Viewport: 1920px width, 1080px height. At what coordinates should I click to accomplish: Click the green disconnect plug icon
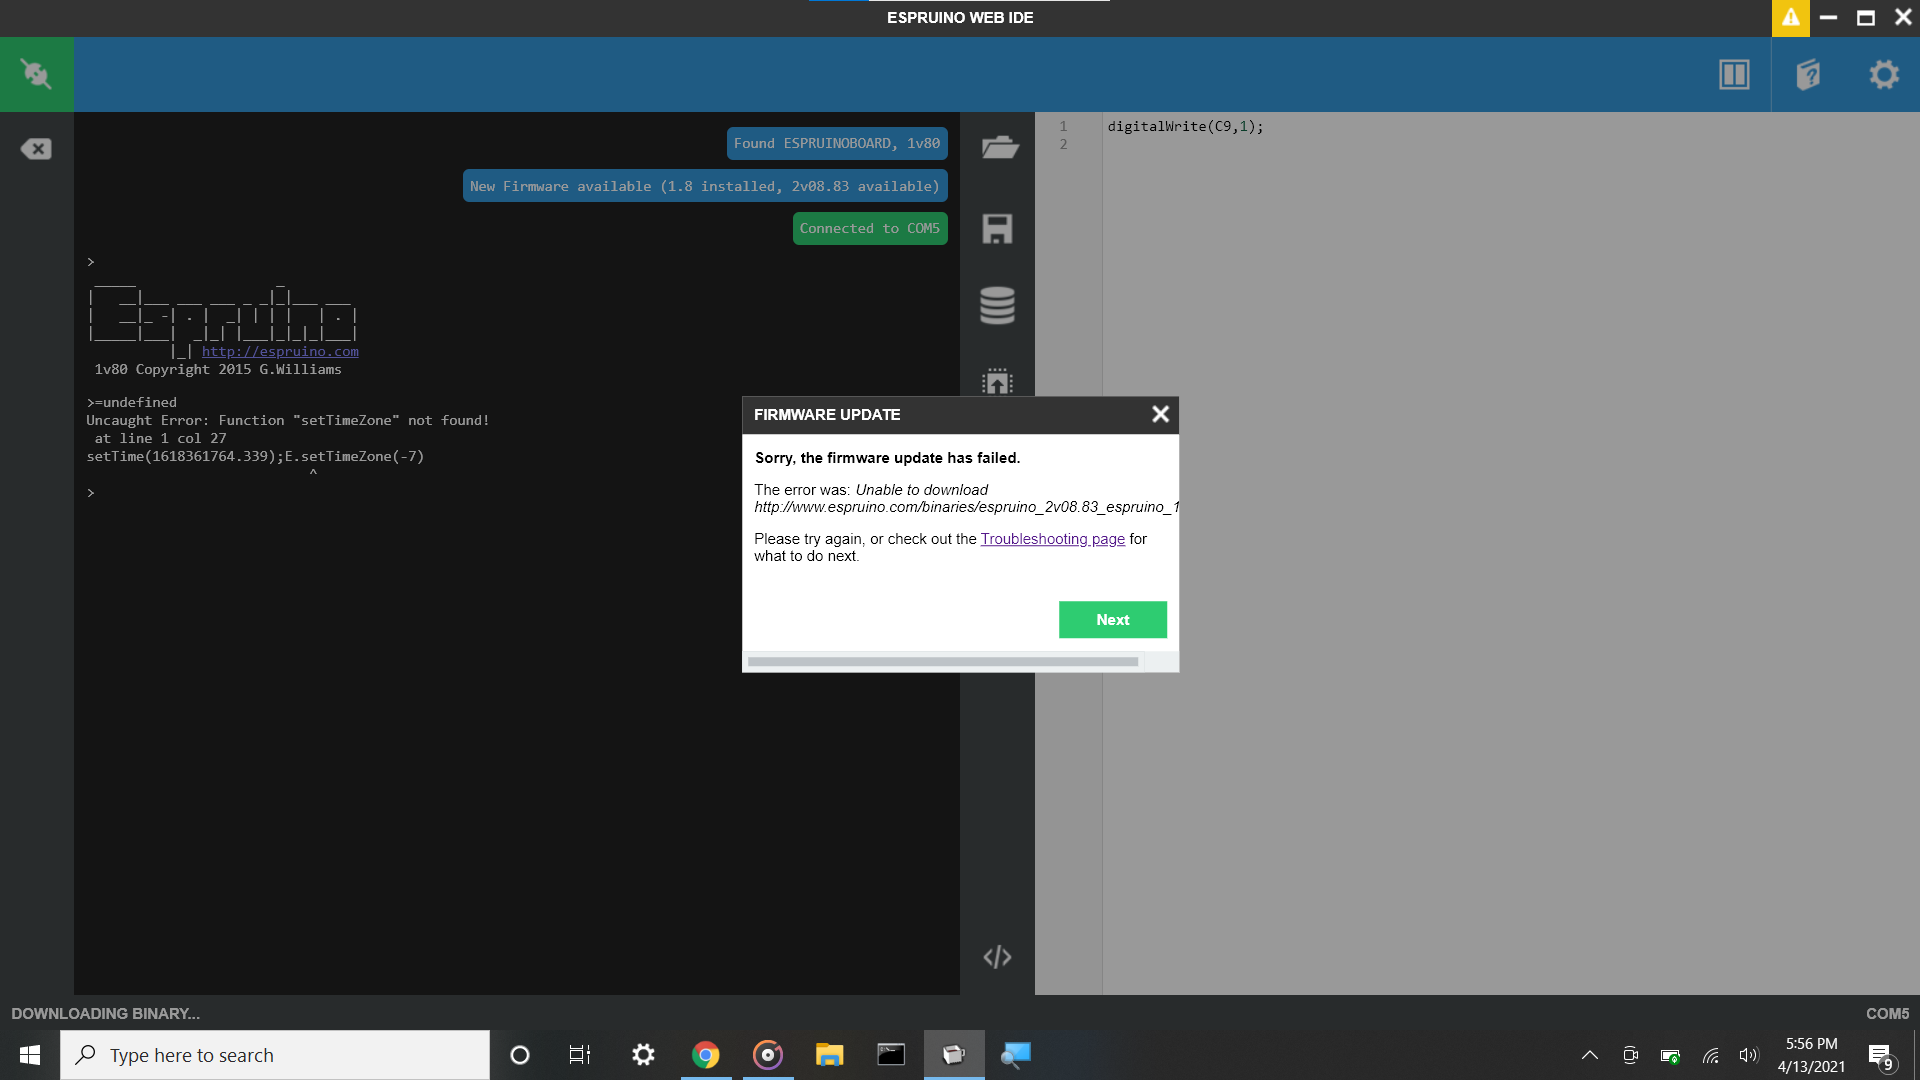[x=36, y=74]
